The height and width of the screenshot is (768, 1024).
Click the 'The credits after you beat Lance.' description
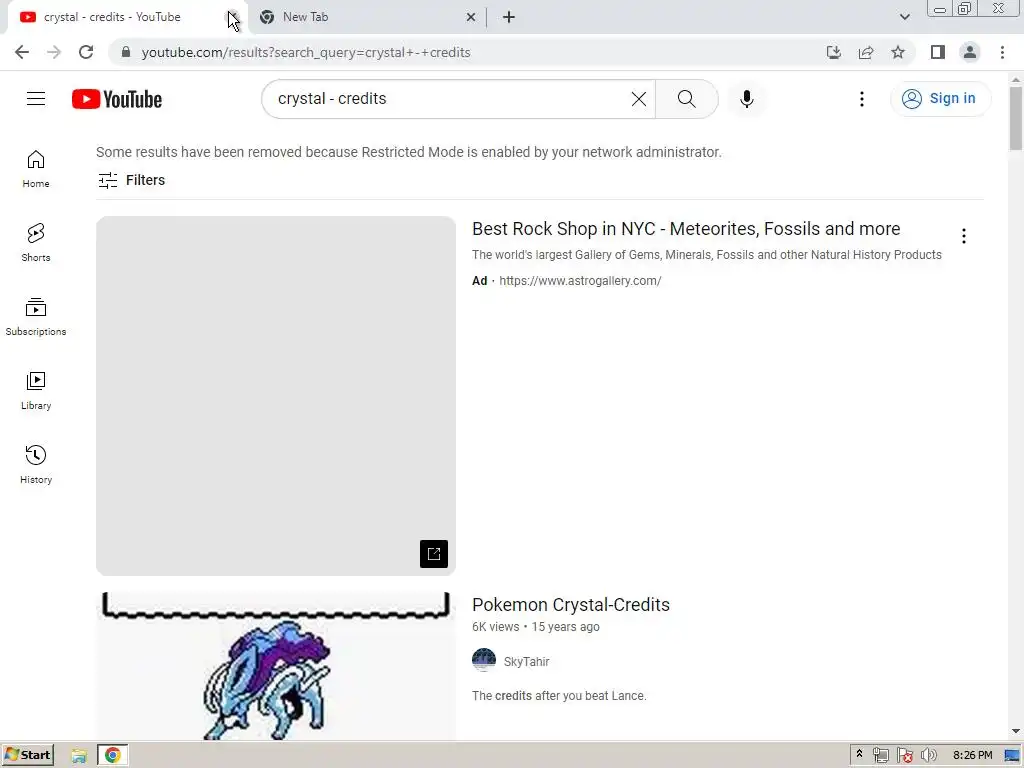tap(559, 696)
